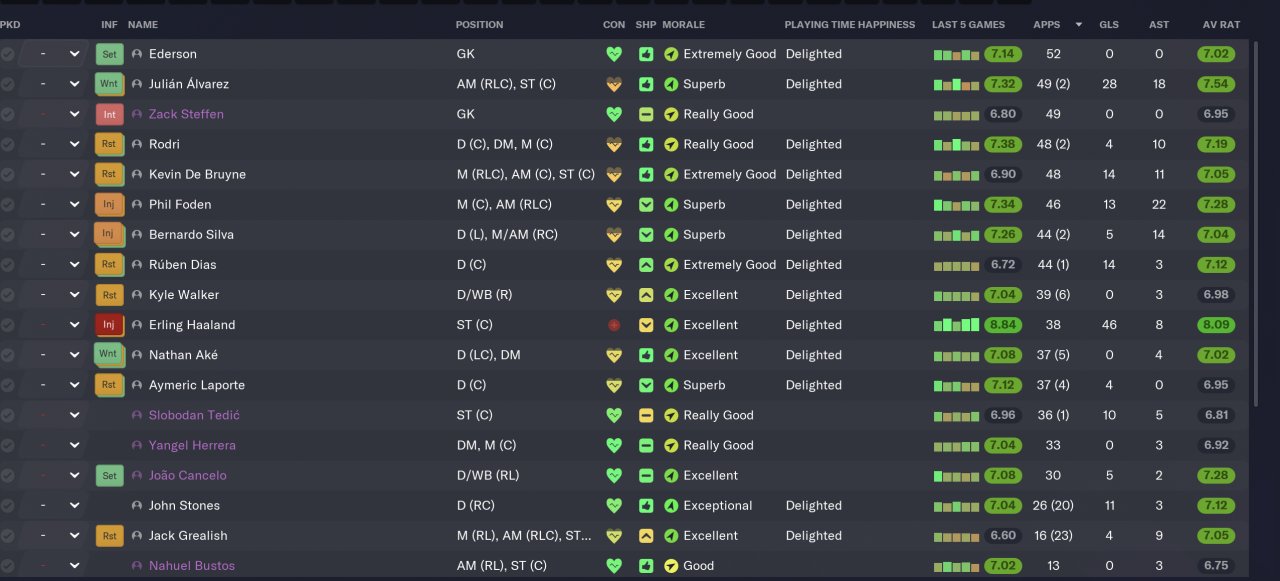Click Zack Steffen's match sharpness icon
The image size is (1280, 581).
click(646, 114)
